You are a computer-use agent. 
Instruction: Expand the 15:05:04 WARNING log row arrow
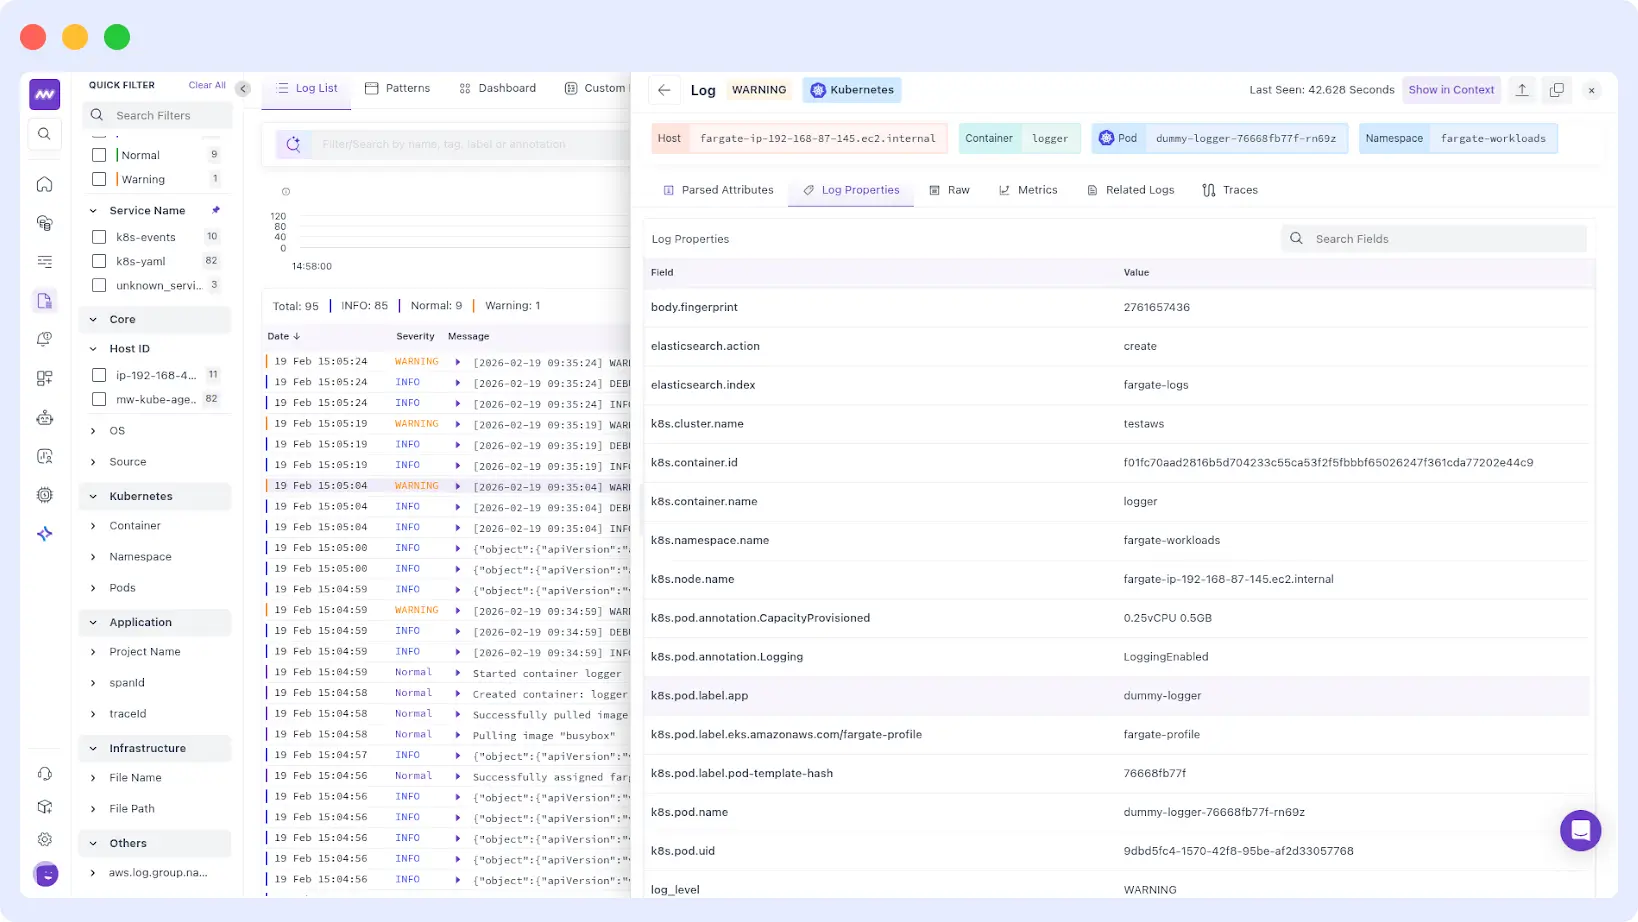coord(458,486)
